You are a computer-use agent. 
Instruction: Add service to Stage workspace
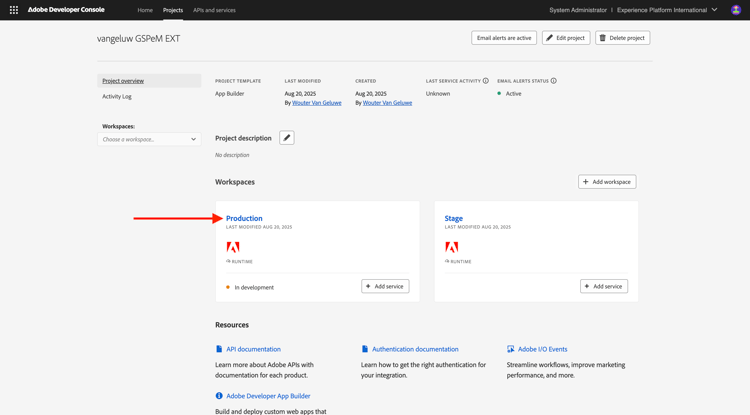point(604,286)
